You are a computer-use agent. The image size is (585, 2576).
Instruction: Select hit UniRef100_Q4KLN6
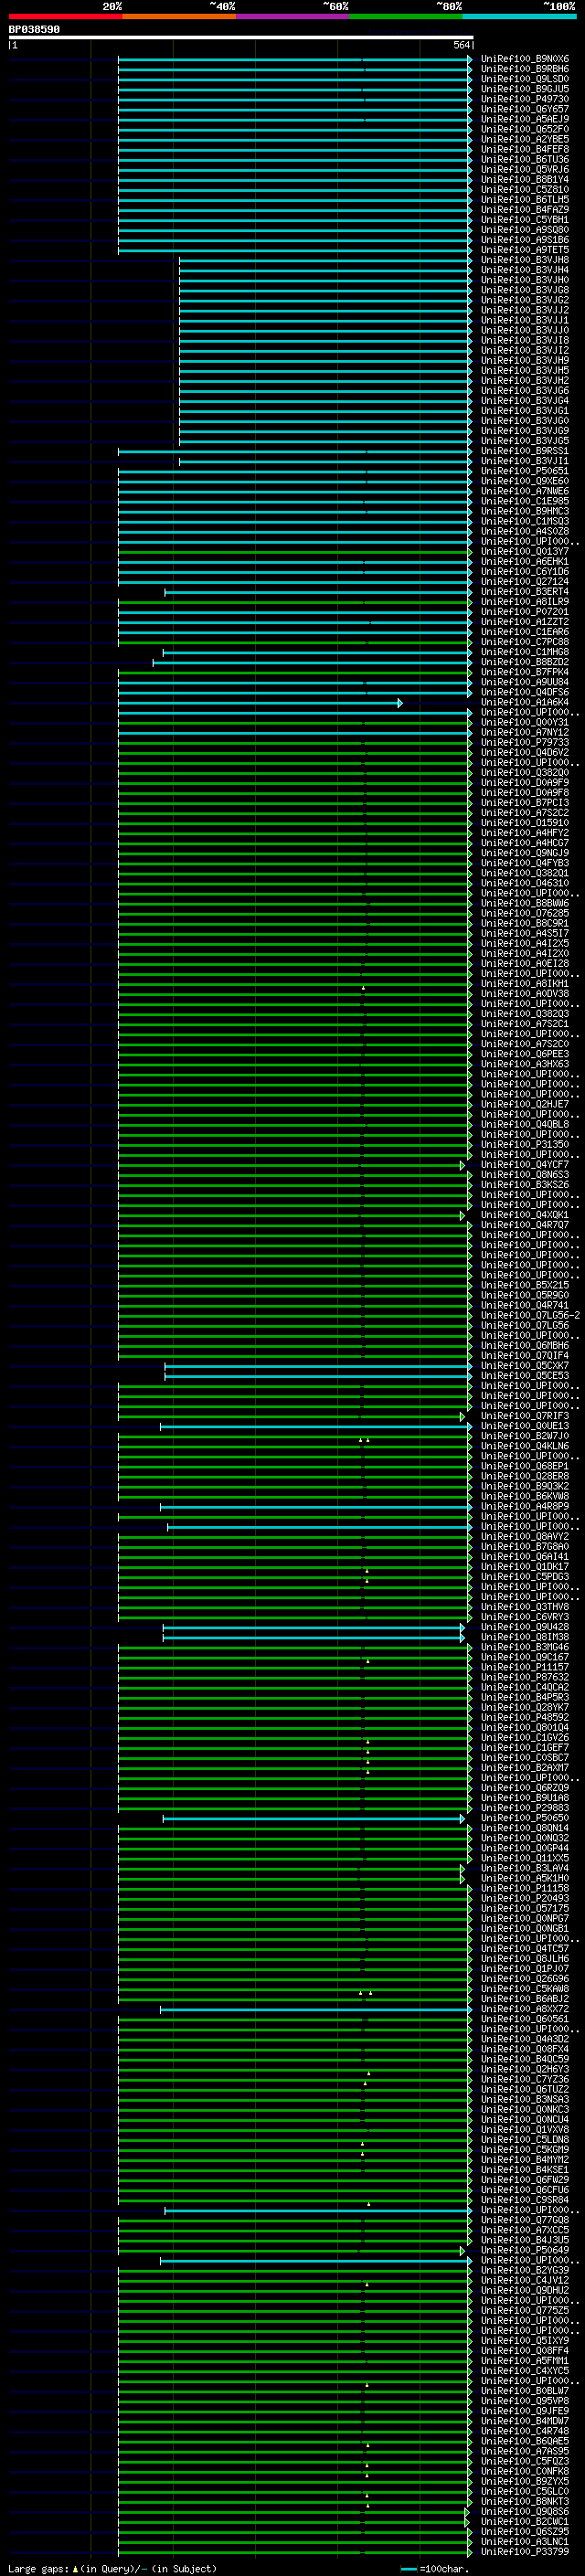tap(525, 1446)
